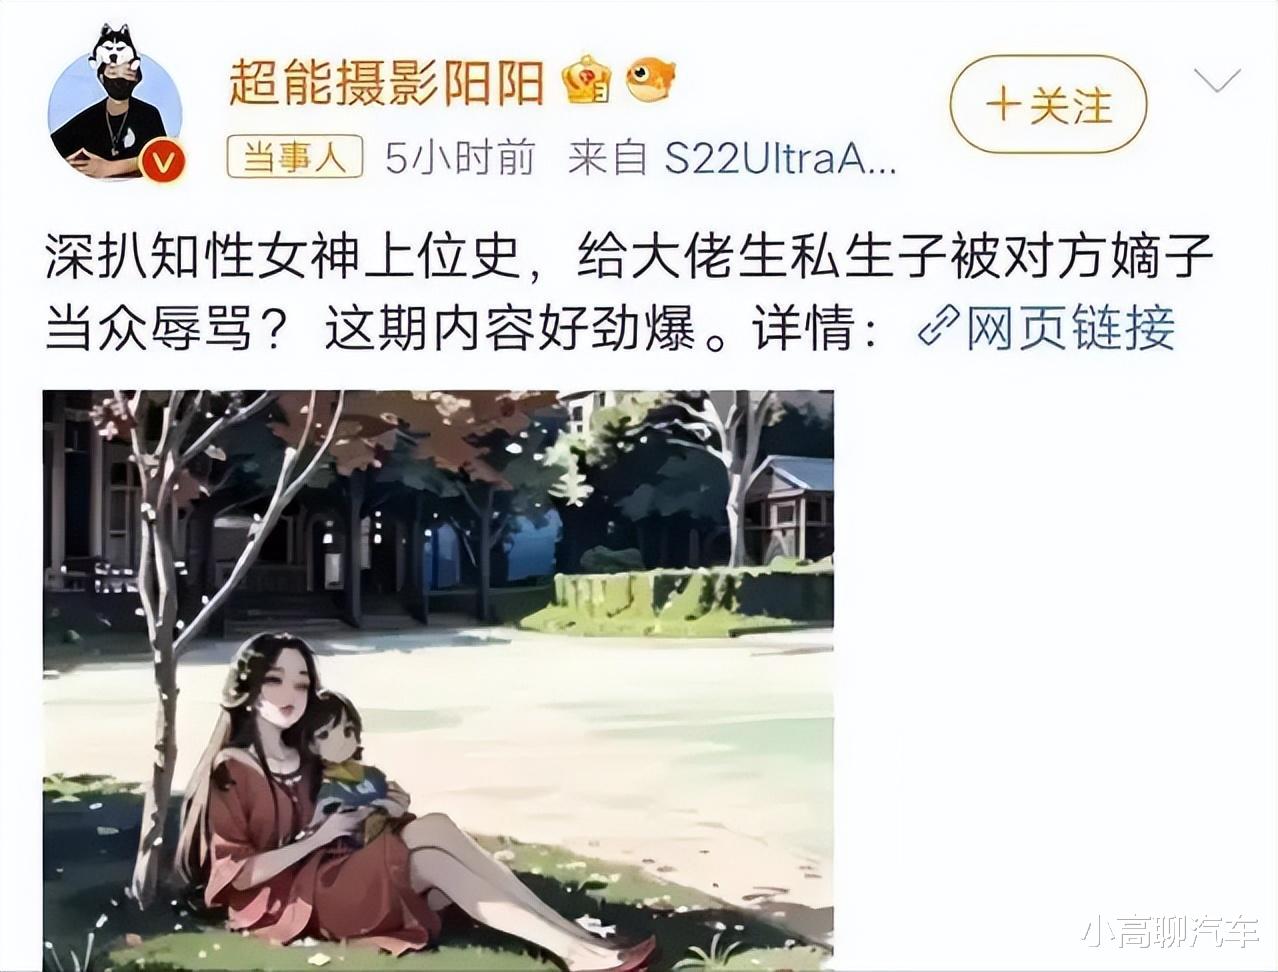Image resolution: width=1278 pixels, height=972 pixels.
Task: Click the 来自 S22UltraA... device source
Action: pos(731,157)
